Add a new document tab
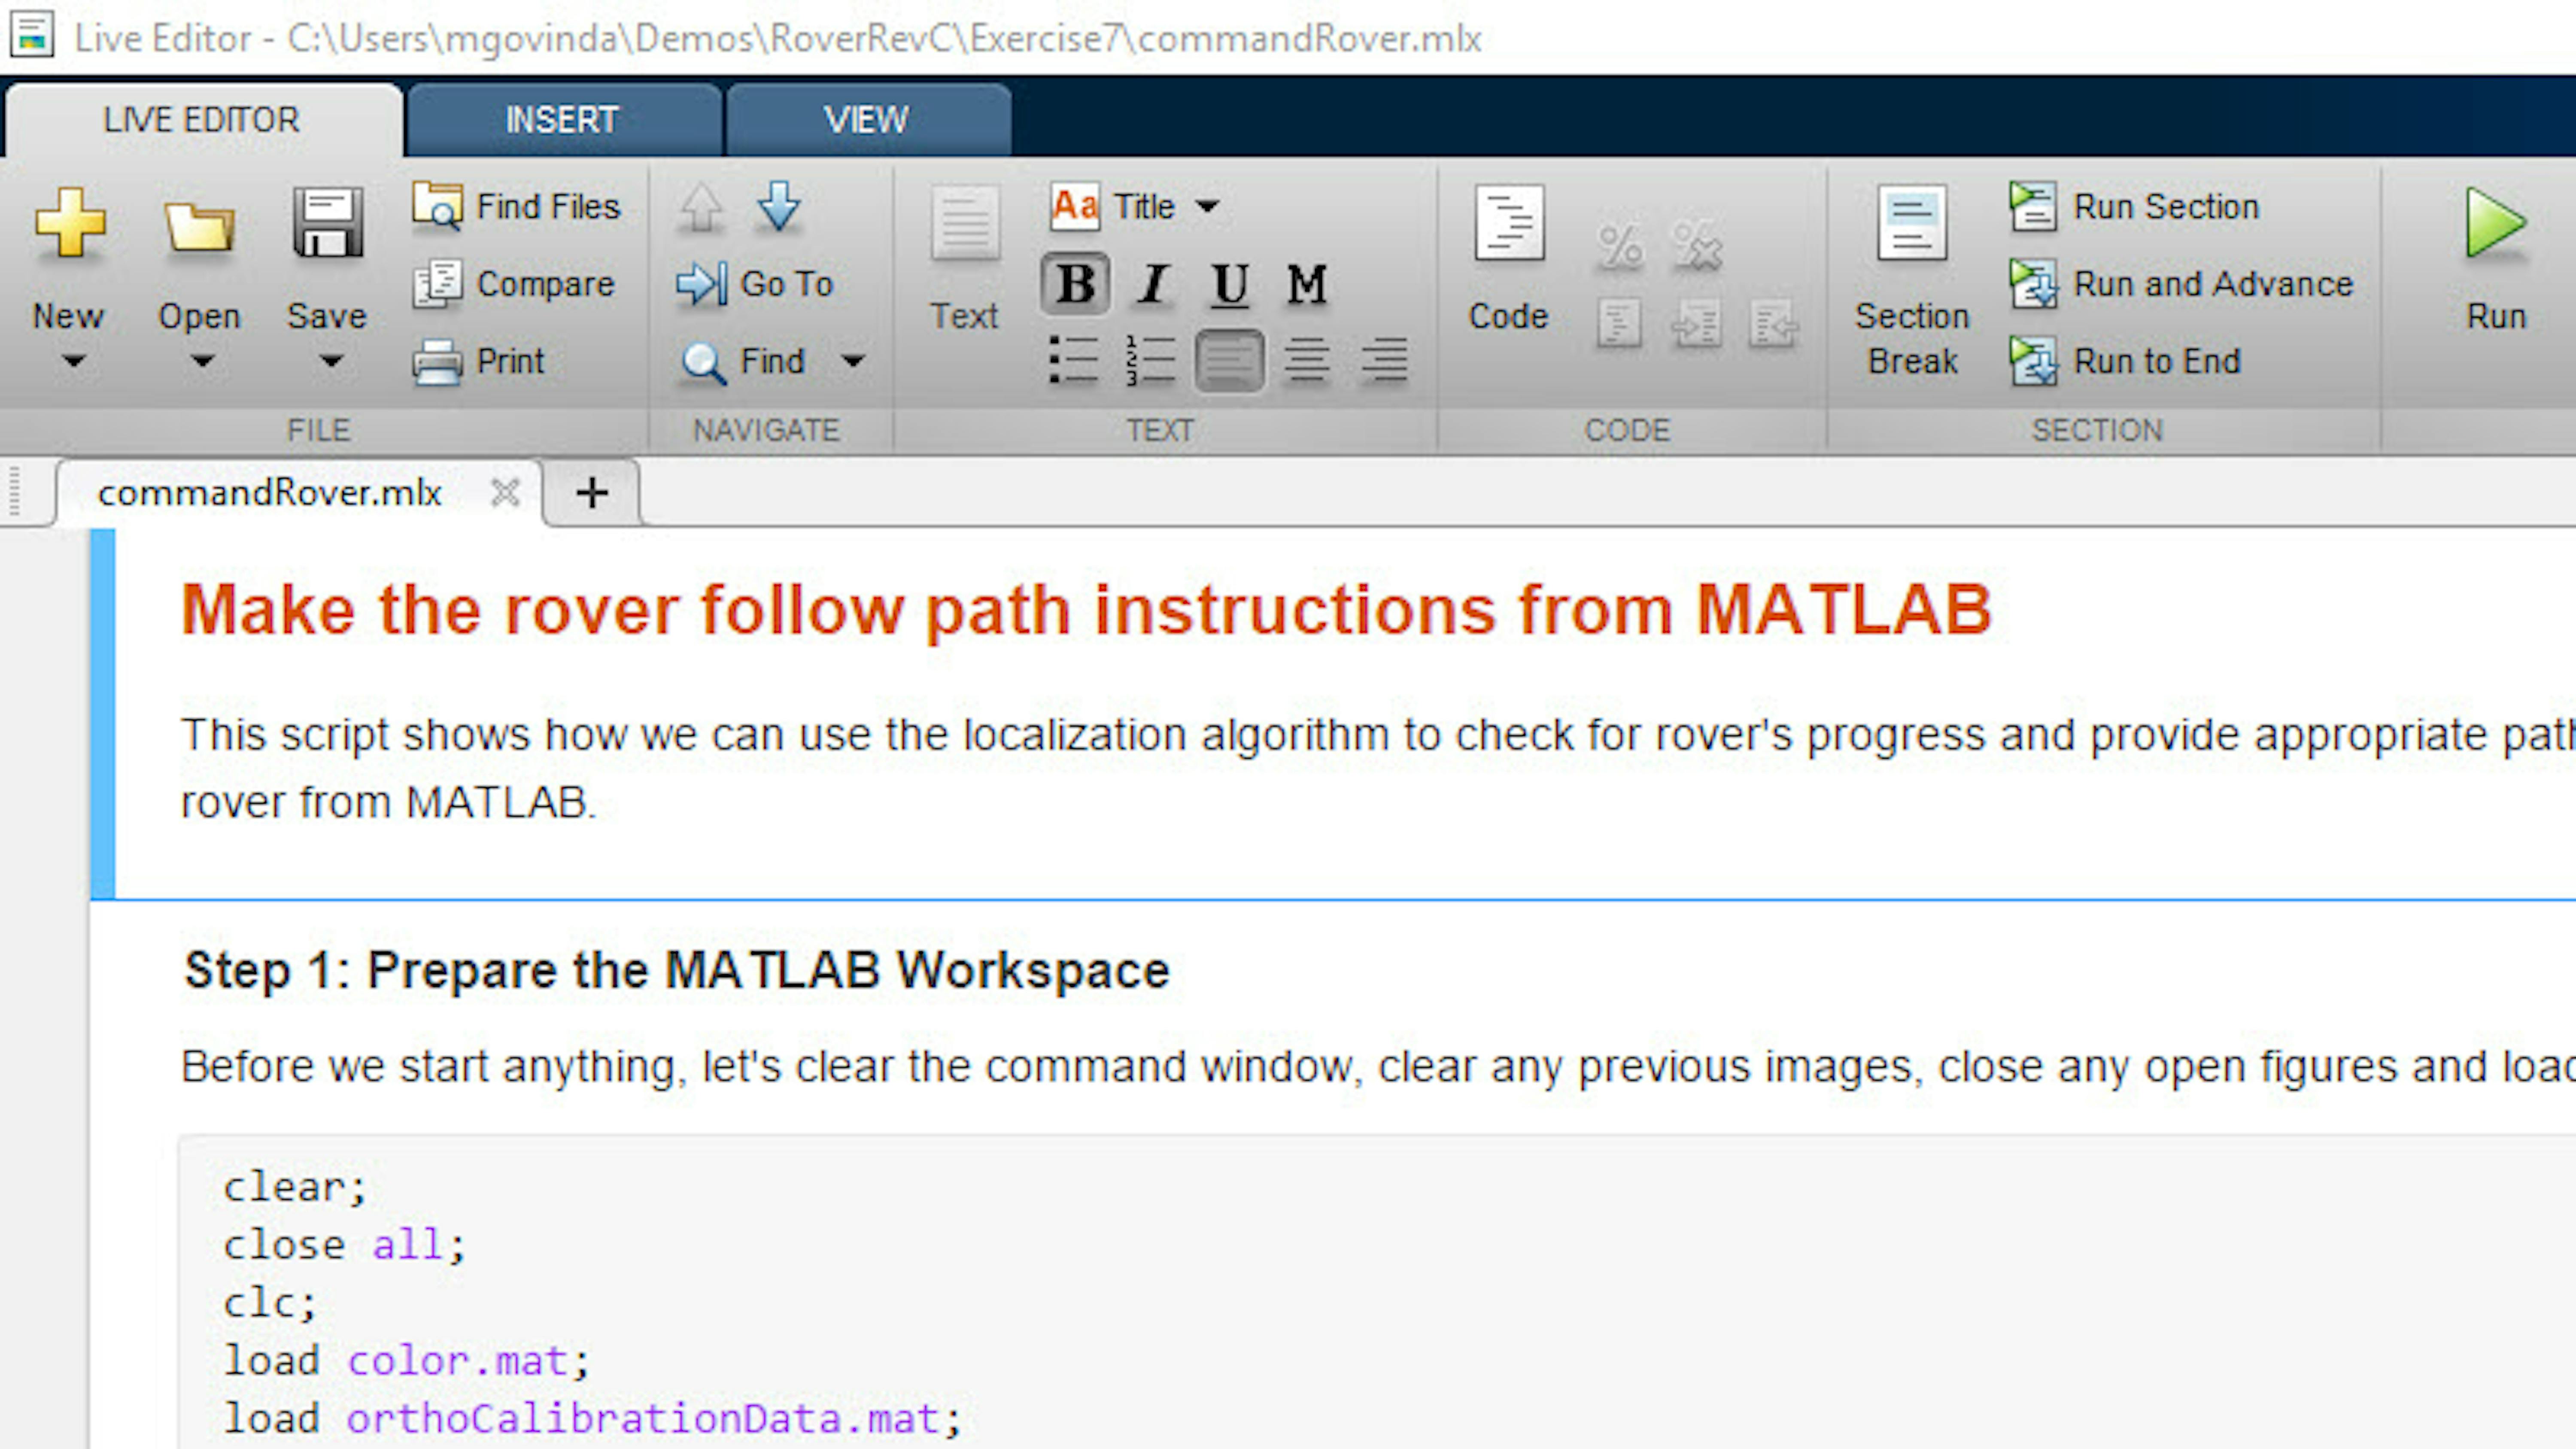The height and width of the screenshot is (1449, 2576). point(592,492)
